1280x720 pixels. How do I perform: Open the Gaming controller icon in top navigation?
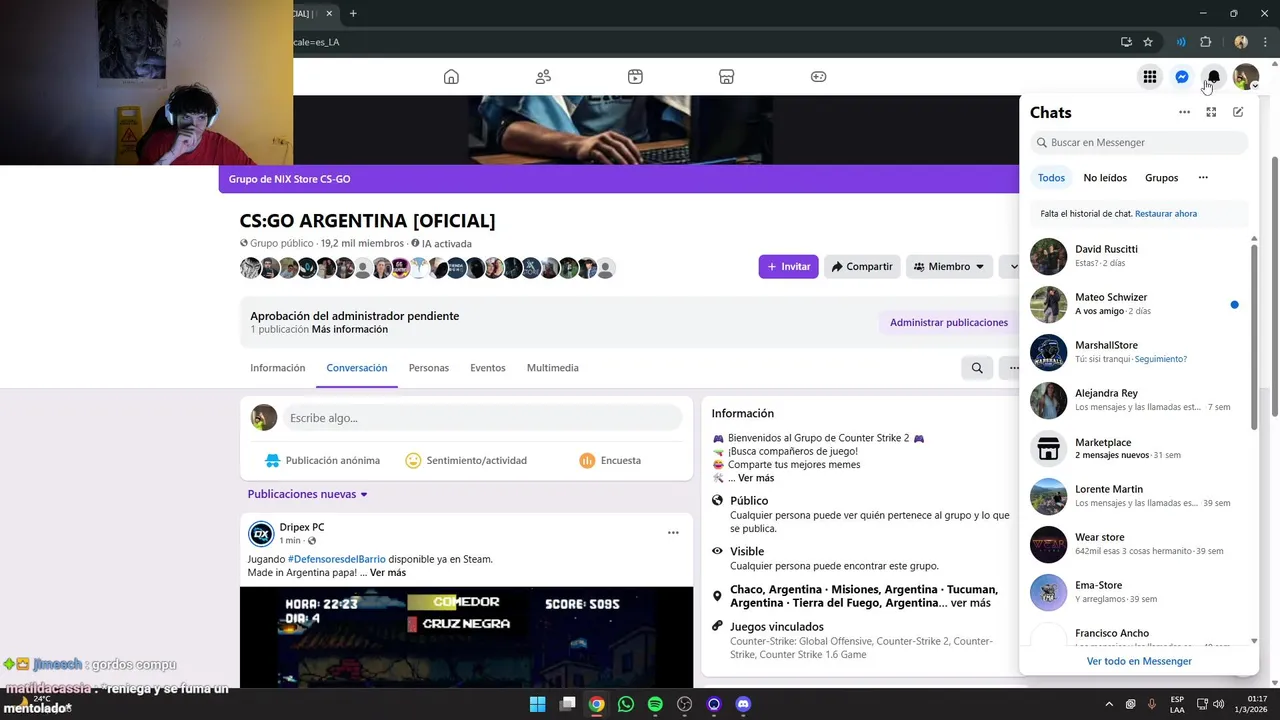pyautogui.click(x=818, y=77)
